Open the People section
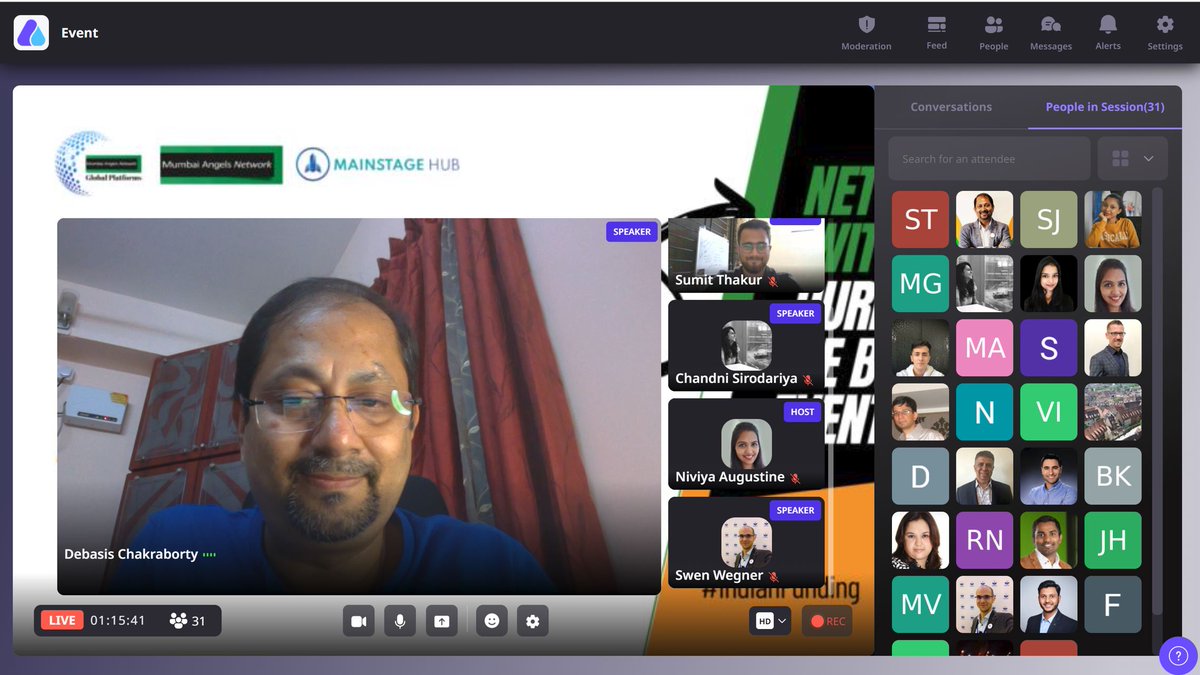The width and height of the screenshot is (1200, 675). pyautogui.click(x=993, y=32)
